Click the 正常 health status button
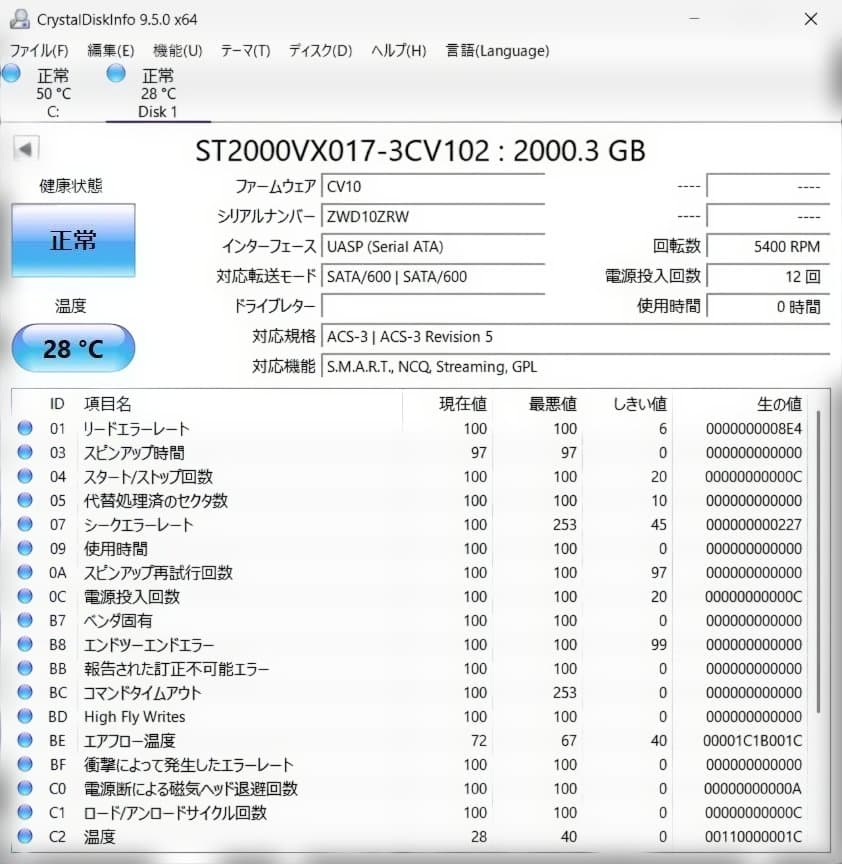Viewport: 842px width, 864px height. tap(73, 240)
